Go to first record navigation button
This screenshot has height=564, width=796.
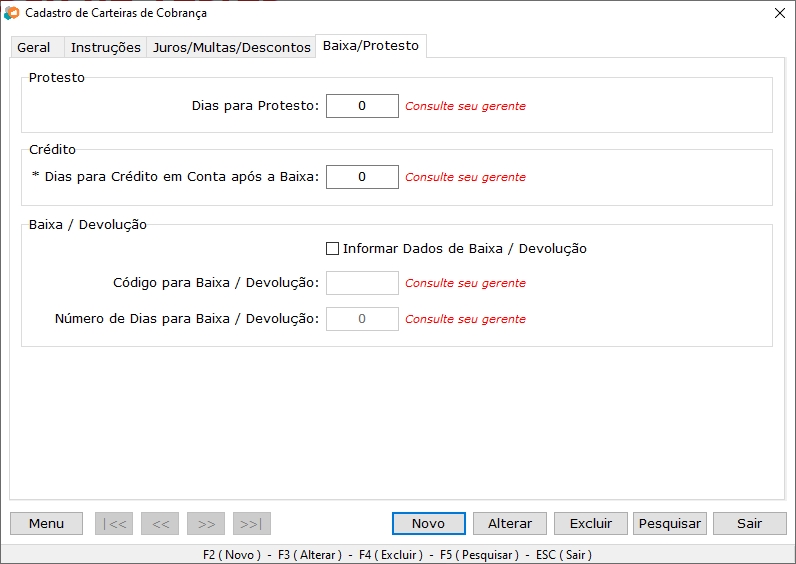coord(113,523)
